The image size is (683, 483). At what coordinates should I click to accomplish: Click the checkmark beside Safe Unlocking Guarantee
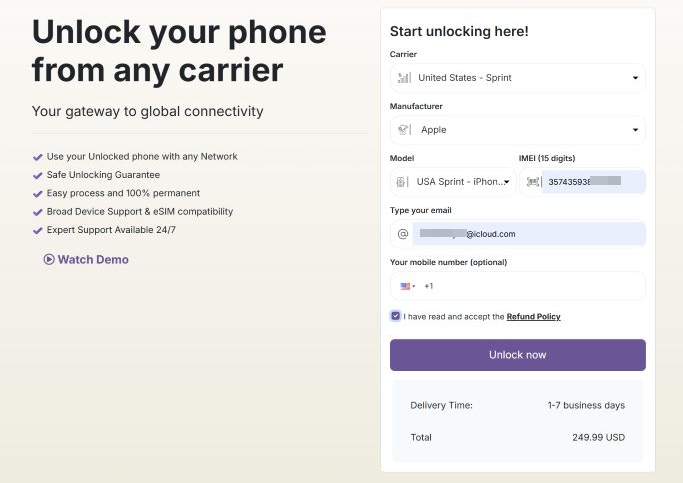click(38, 175)
